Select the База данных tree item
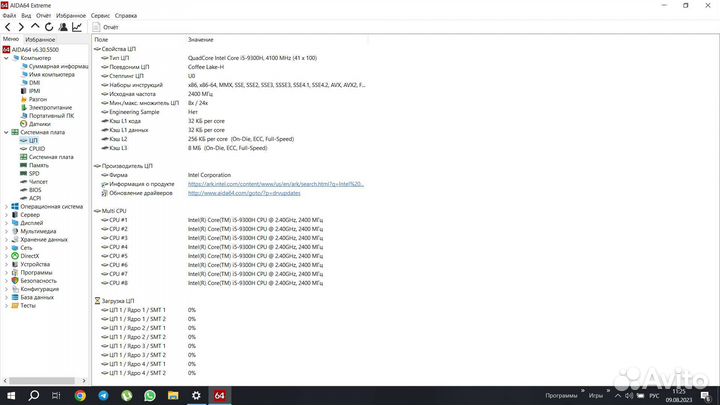The image size is (720, 405). click(33, 298)
